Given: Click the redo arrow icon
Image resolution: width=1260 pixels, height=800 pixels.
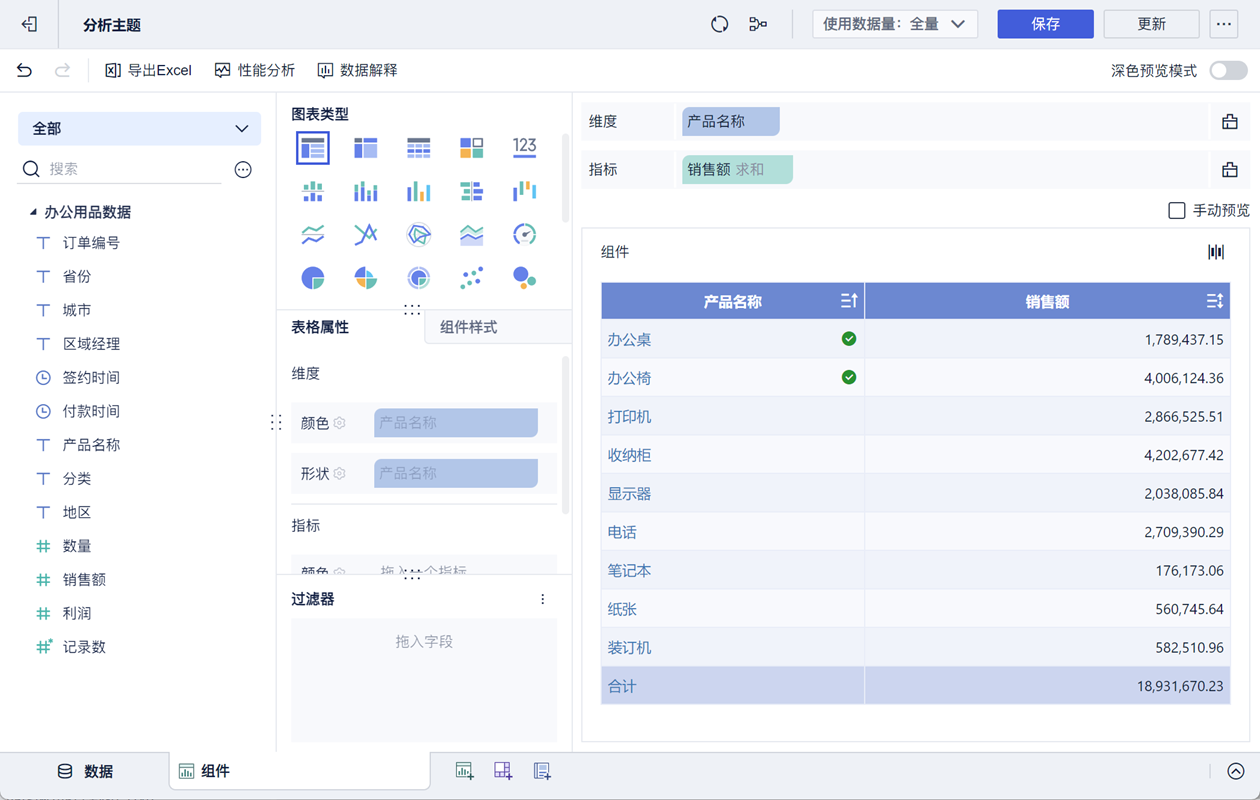Looking at the screenshot, I should (x=62, y=70).
